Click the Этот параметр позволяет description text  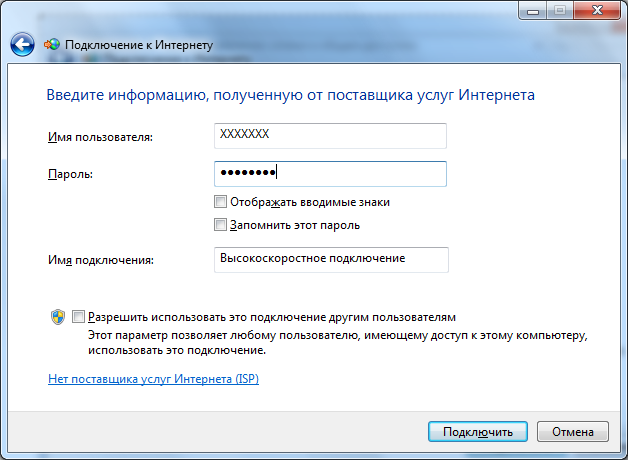click(338, 343)
